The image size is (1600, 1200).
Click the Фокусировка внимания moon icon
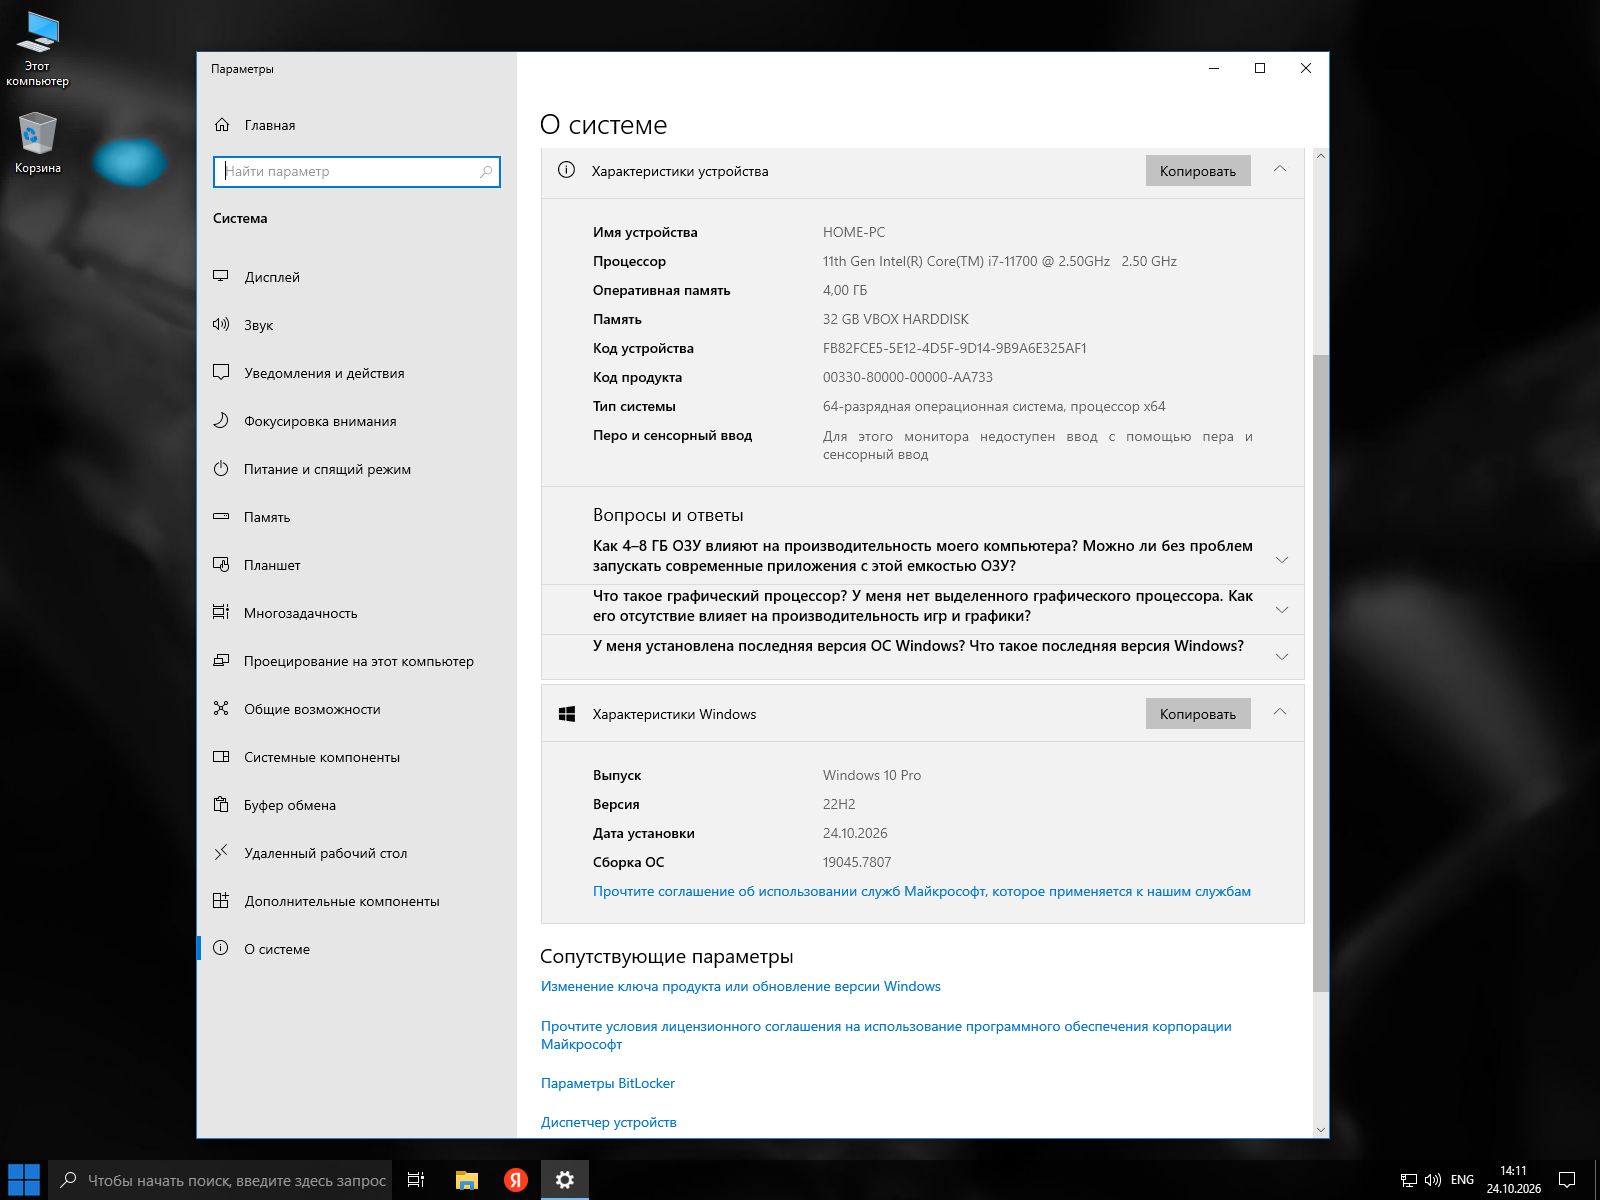(x=221, y=420)
